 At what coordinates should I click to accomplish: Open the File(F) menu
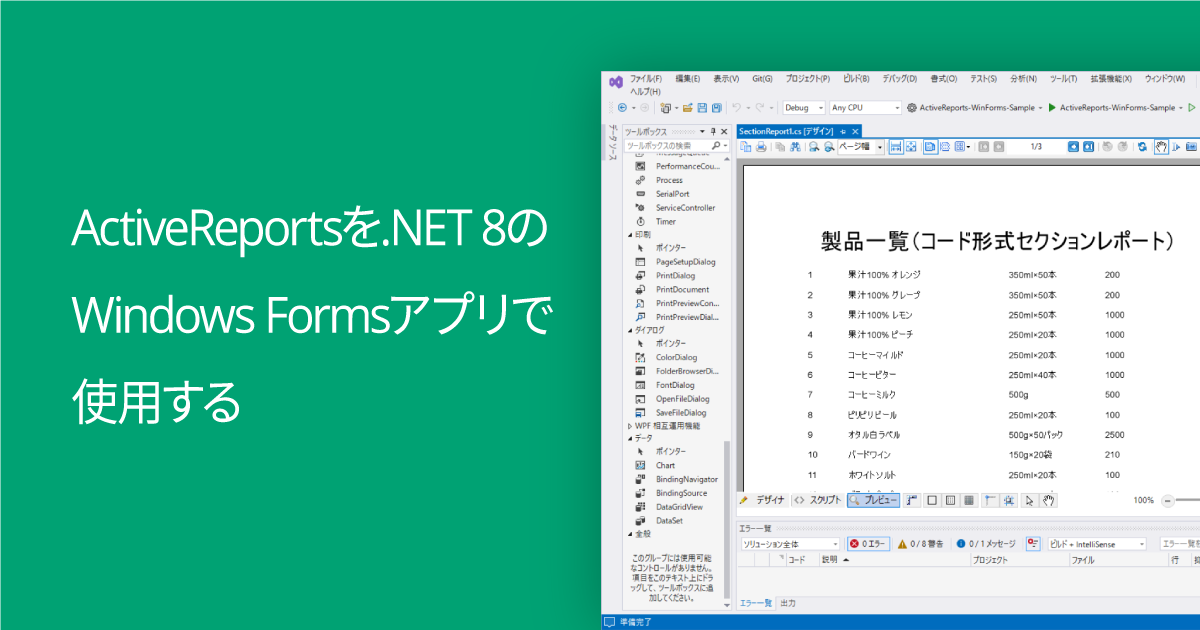(x=646, y=79)
